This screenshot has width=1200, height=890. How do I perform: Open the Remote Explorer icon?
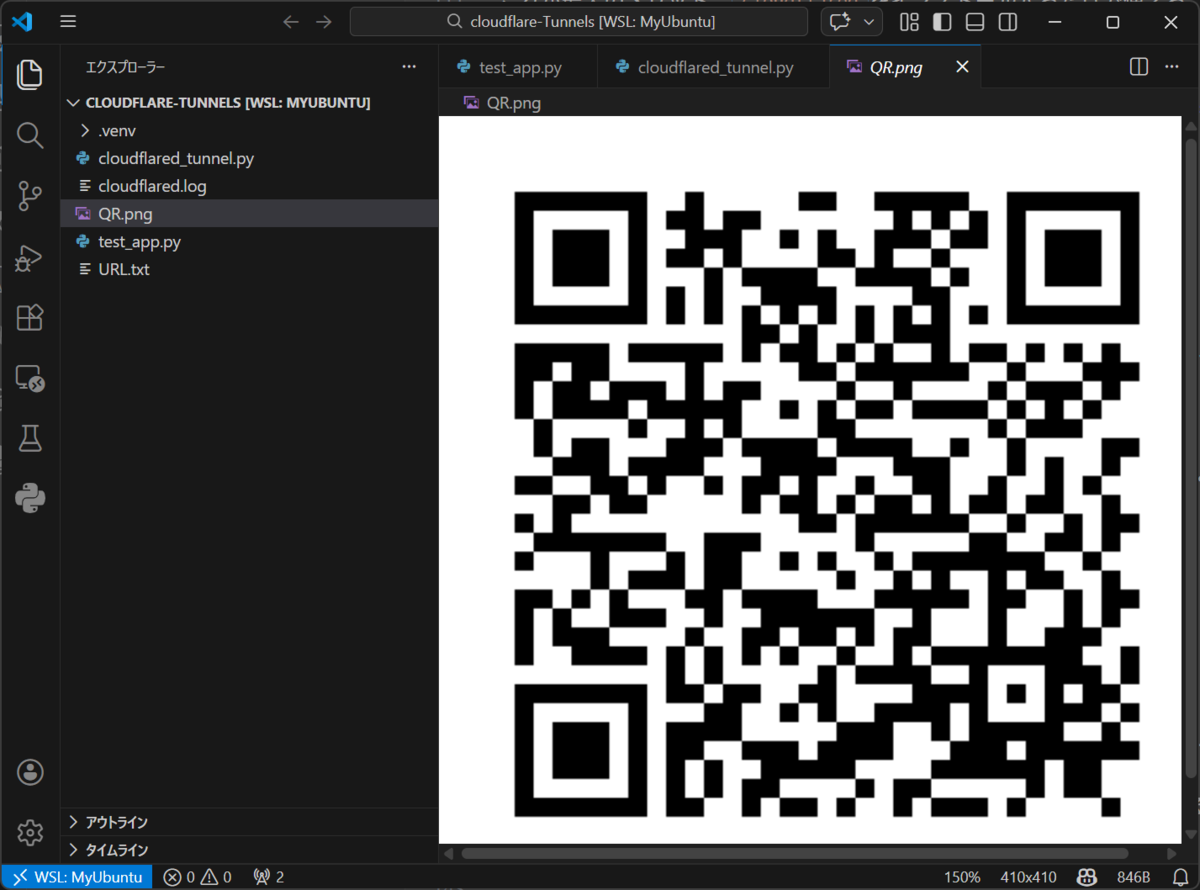pos(30,377)
